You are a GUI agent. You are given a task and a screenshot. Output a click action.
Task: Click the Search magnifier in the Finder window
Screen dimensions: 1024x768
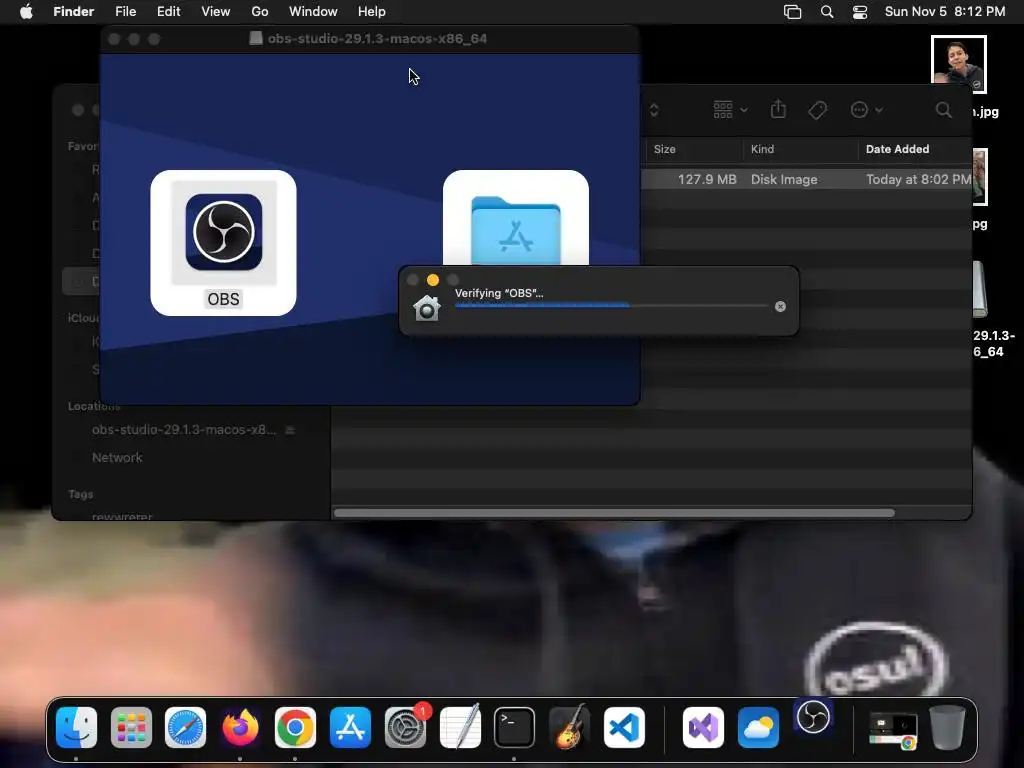point(943,110)
